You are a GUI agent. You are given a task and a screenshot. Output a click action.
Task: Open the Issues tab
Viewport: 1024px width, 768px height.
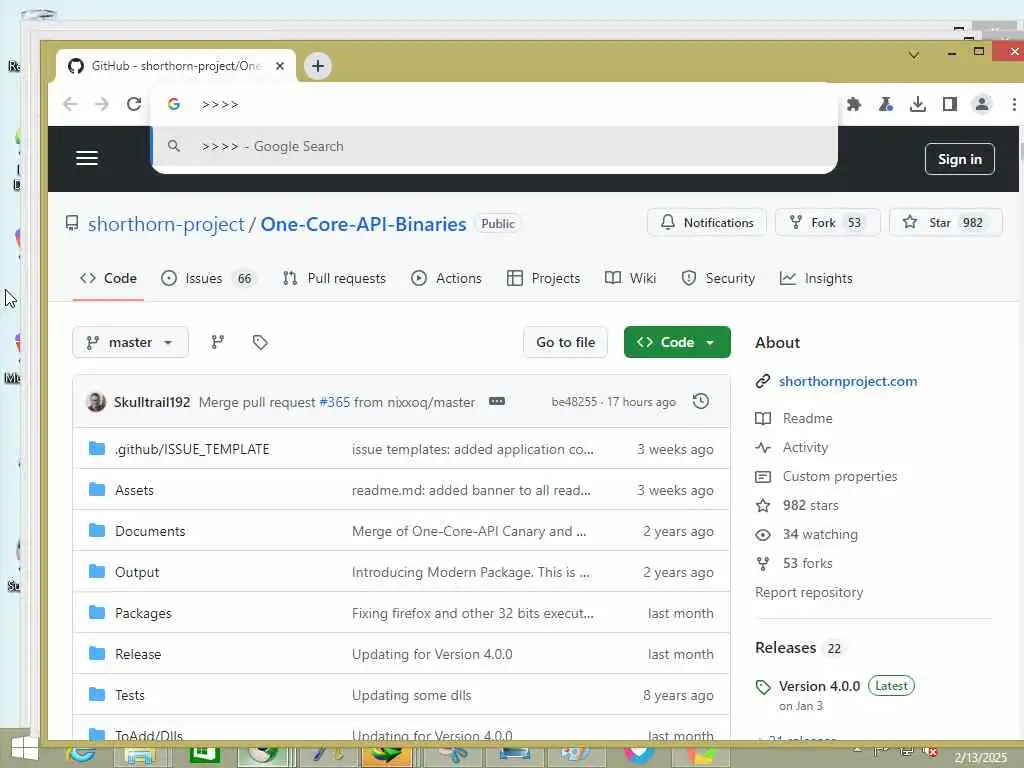point(208,278)
